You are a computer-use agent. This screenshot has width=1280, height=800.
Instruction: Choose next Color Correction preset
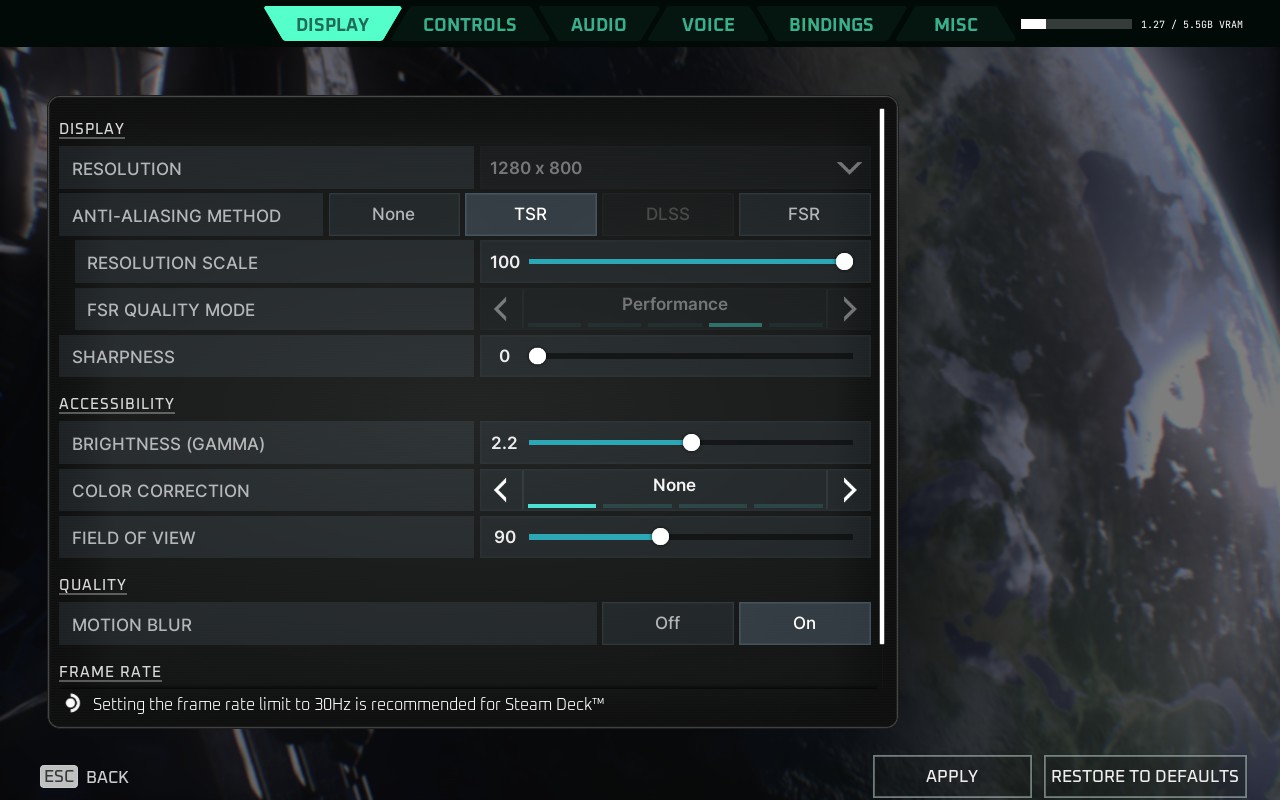point(848,490)
